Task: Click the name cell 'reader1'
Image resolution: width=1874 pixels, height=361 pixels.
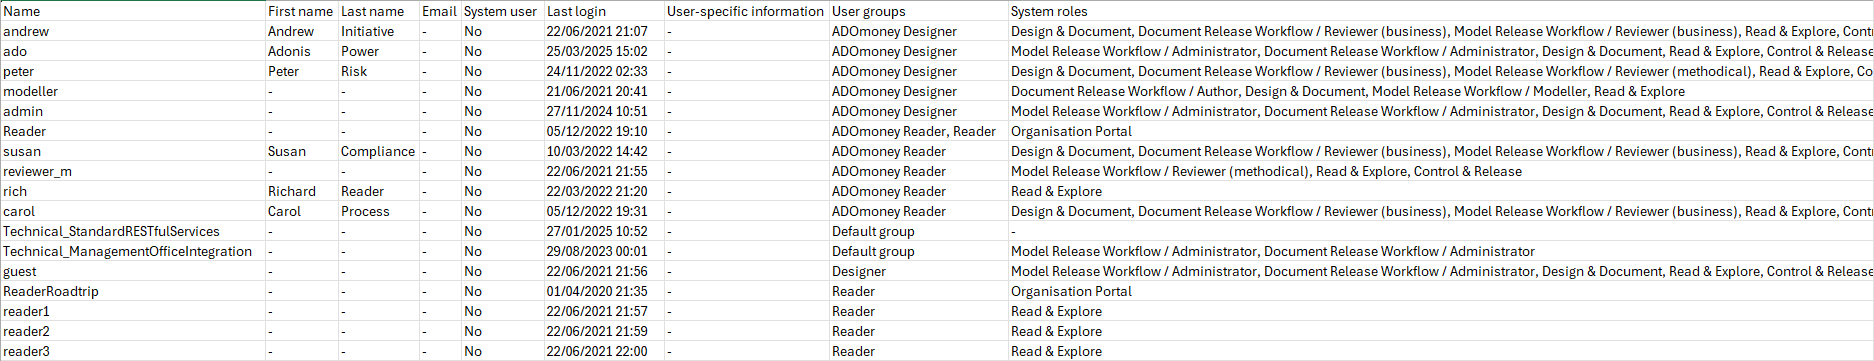Action: click(x=133, y=311)
